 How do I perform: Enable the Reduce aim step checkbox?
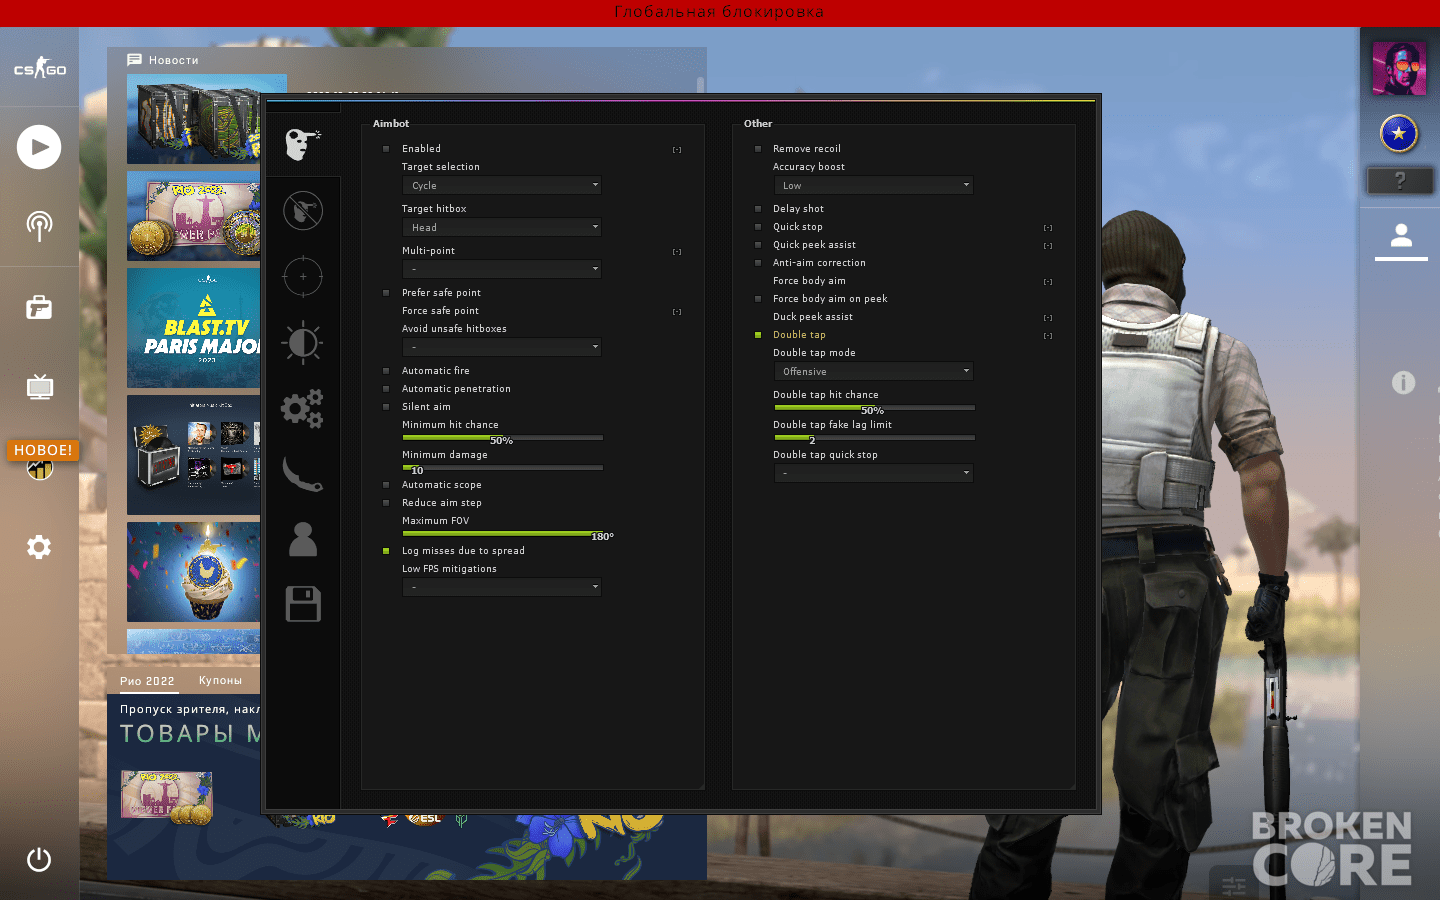[x=386, y=503]
